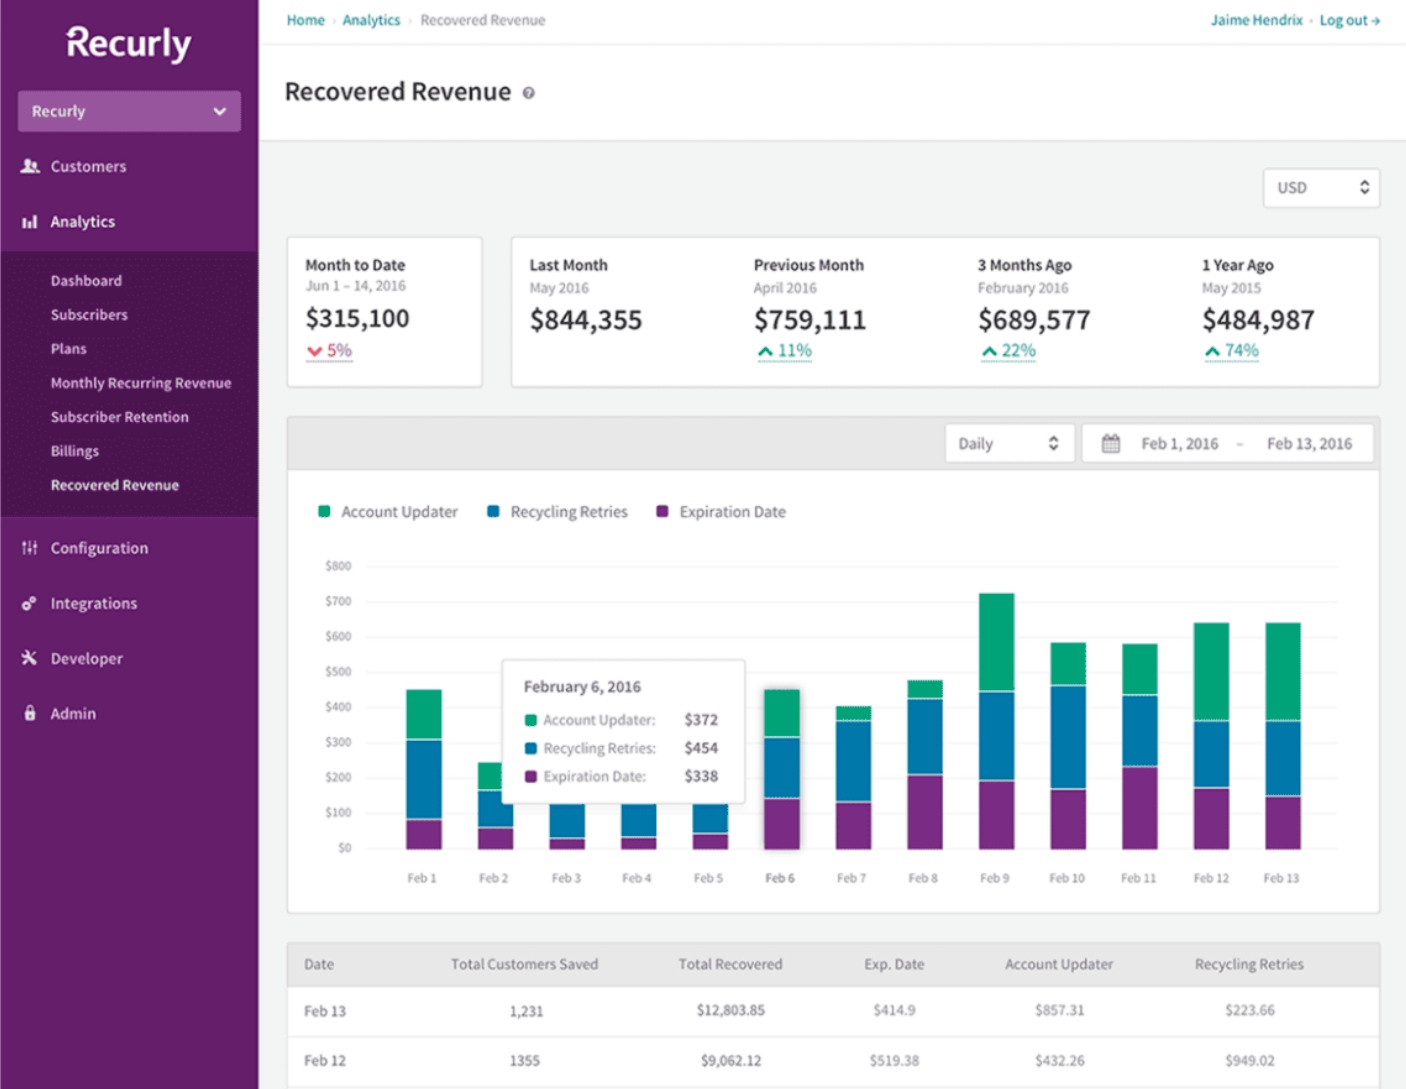
Task: Toggle Recycling Retries legend blue swatch
Action: coord(493,512)
